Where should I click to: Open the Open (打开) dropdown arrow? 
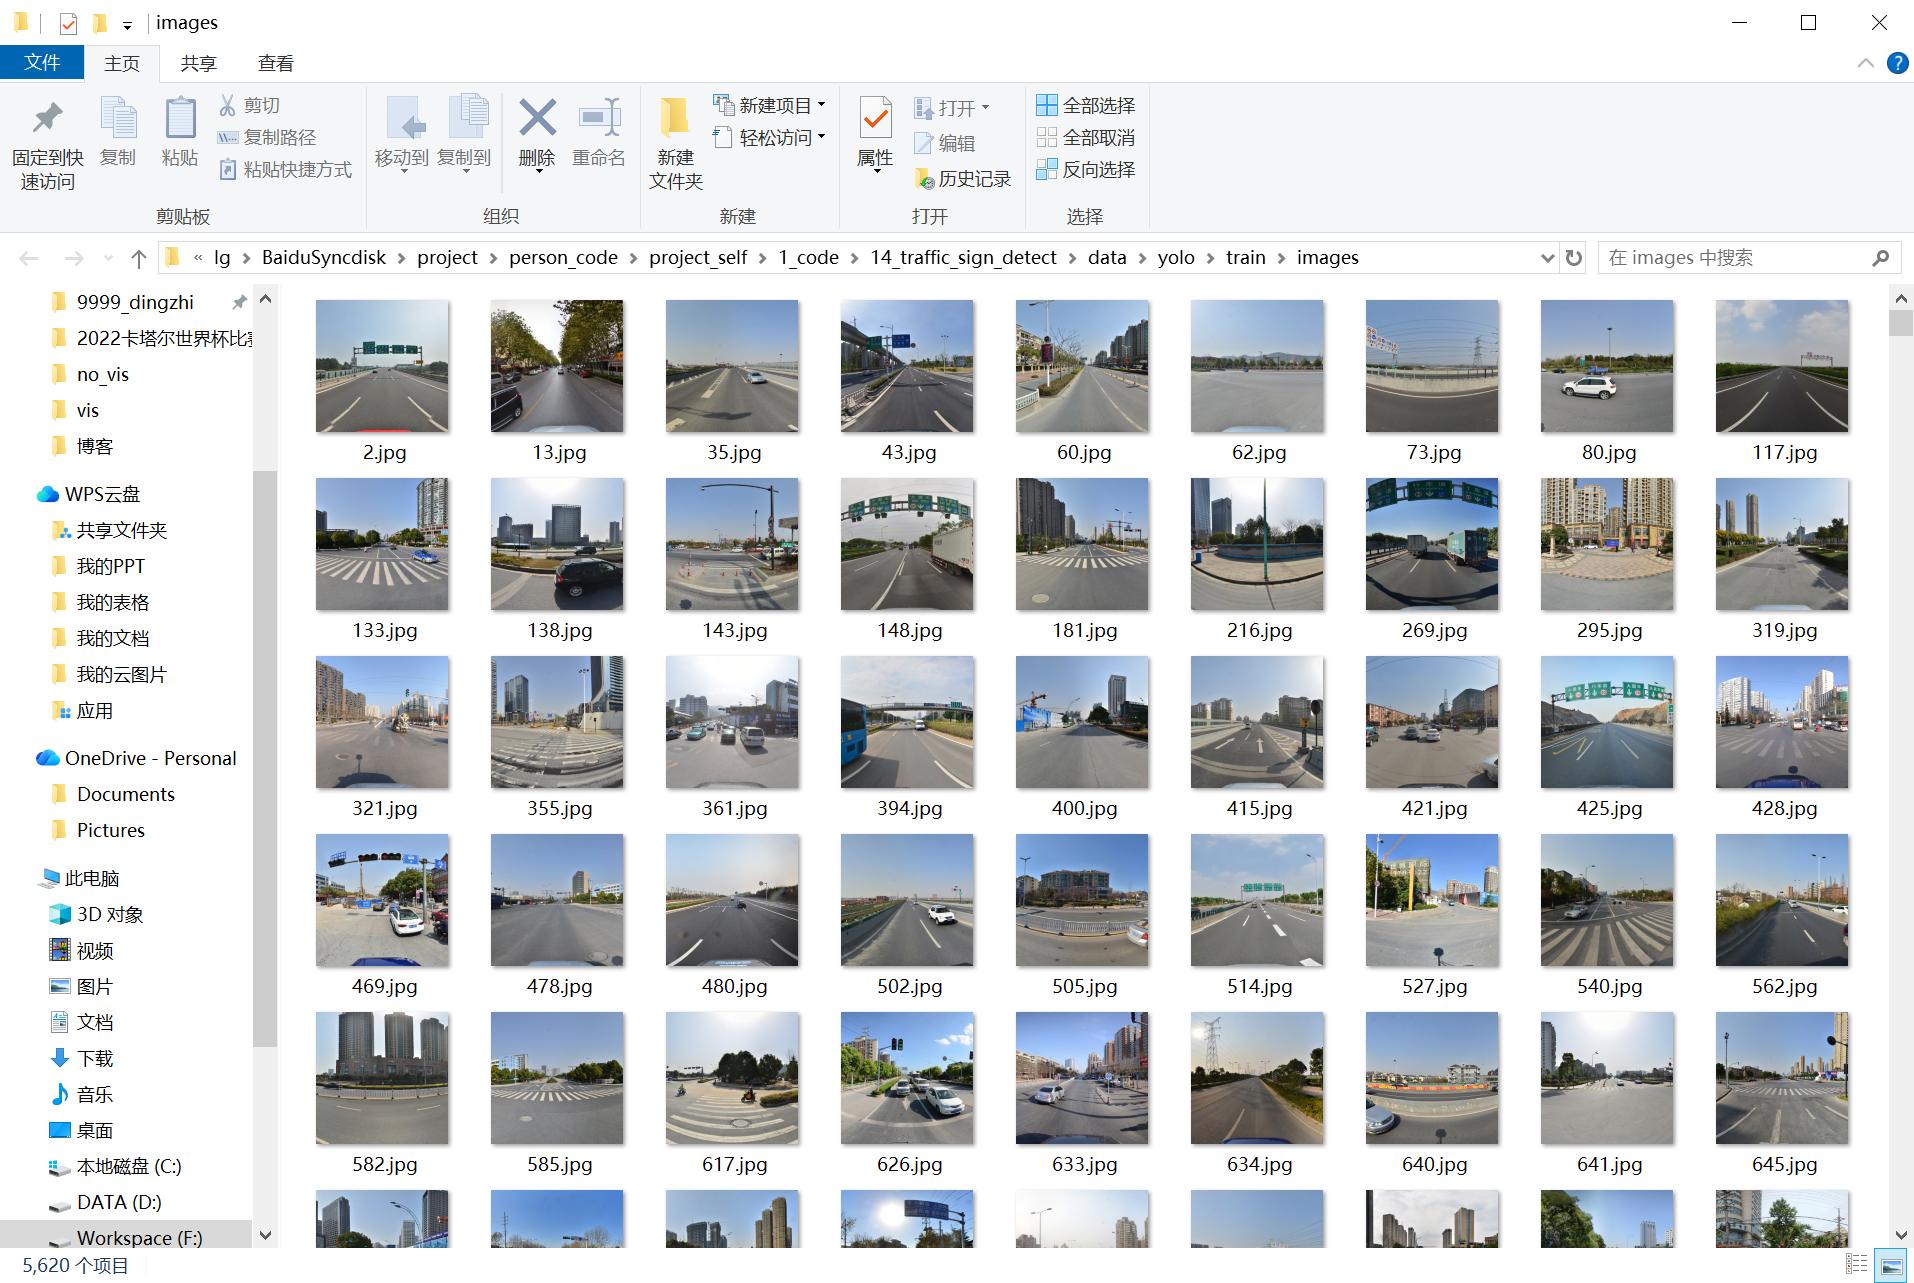986,107
